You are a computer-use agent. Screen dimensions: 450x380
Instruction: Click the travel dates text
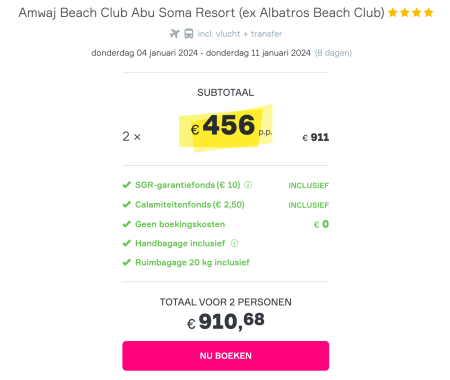coord(201,53)
